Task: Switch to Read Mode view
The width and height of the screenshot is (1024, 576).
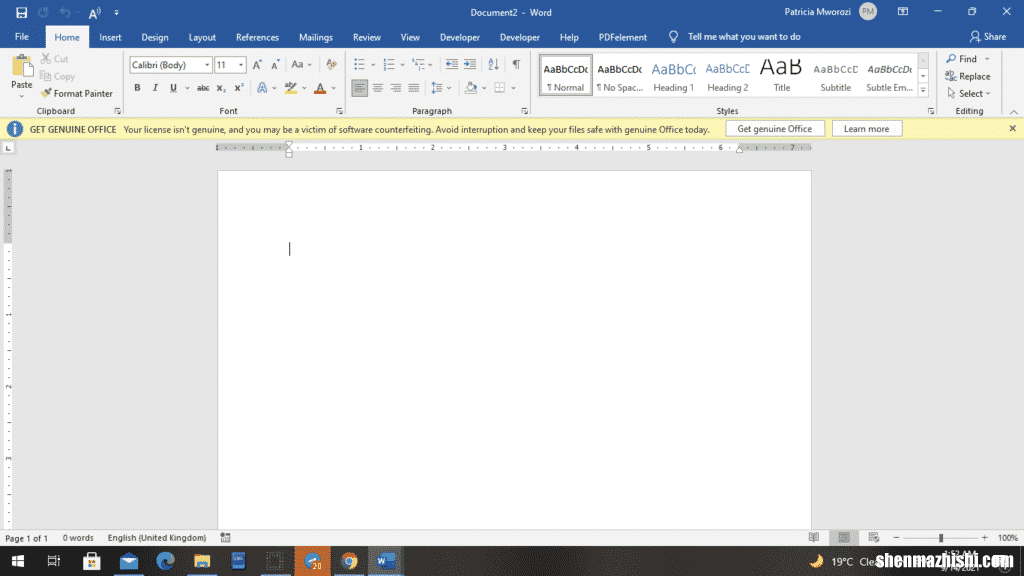Action: click(814, 537)
